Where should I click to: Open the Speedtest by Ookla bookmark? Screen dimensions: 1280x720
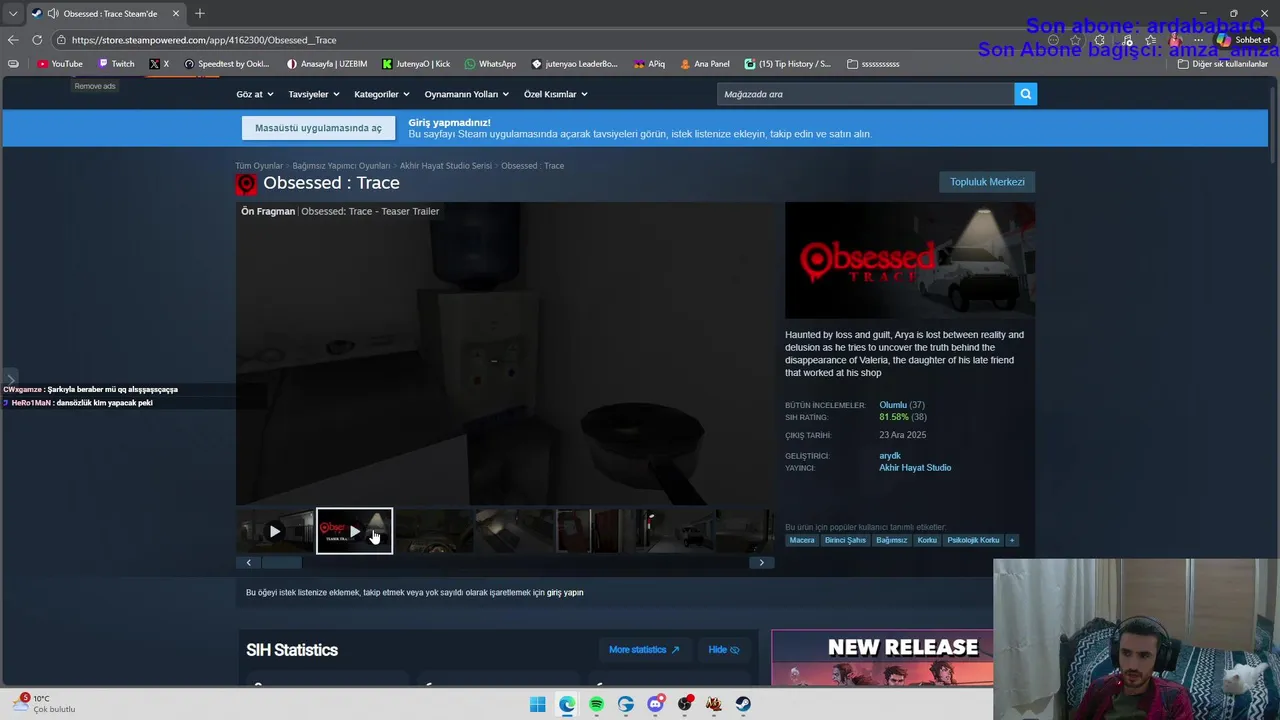click(227, 64)
